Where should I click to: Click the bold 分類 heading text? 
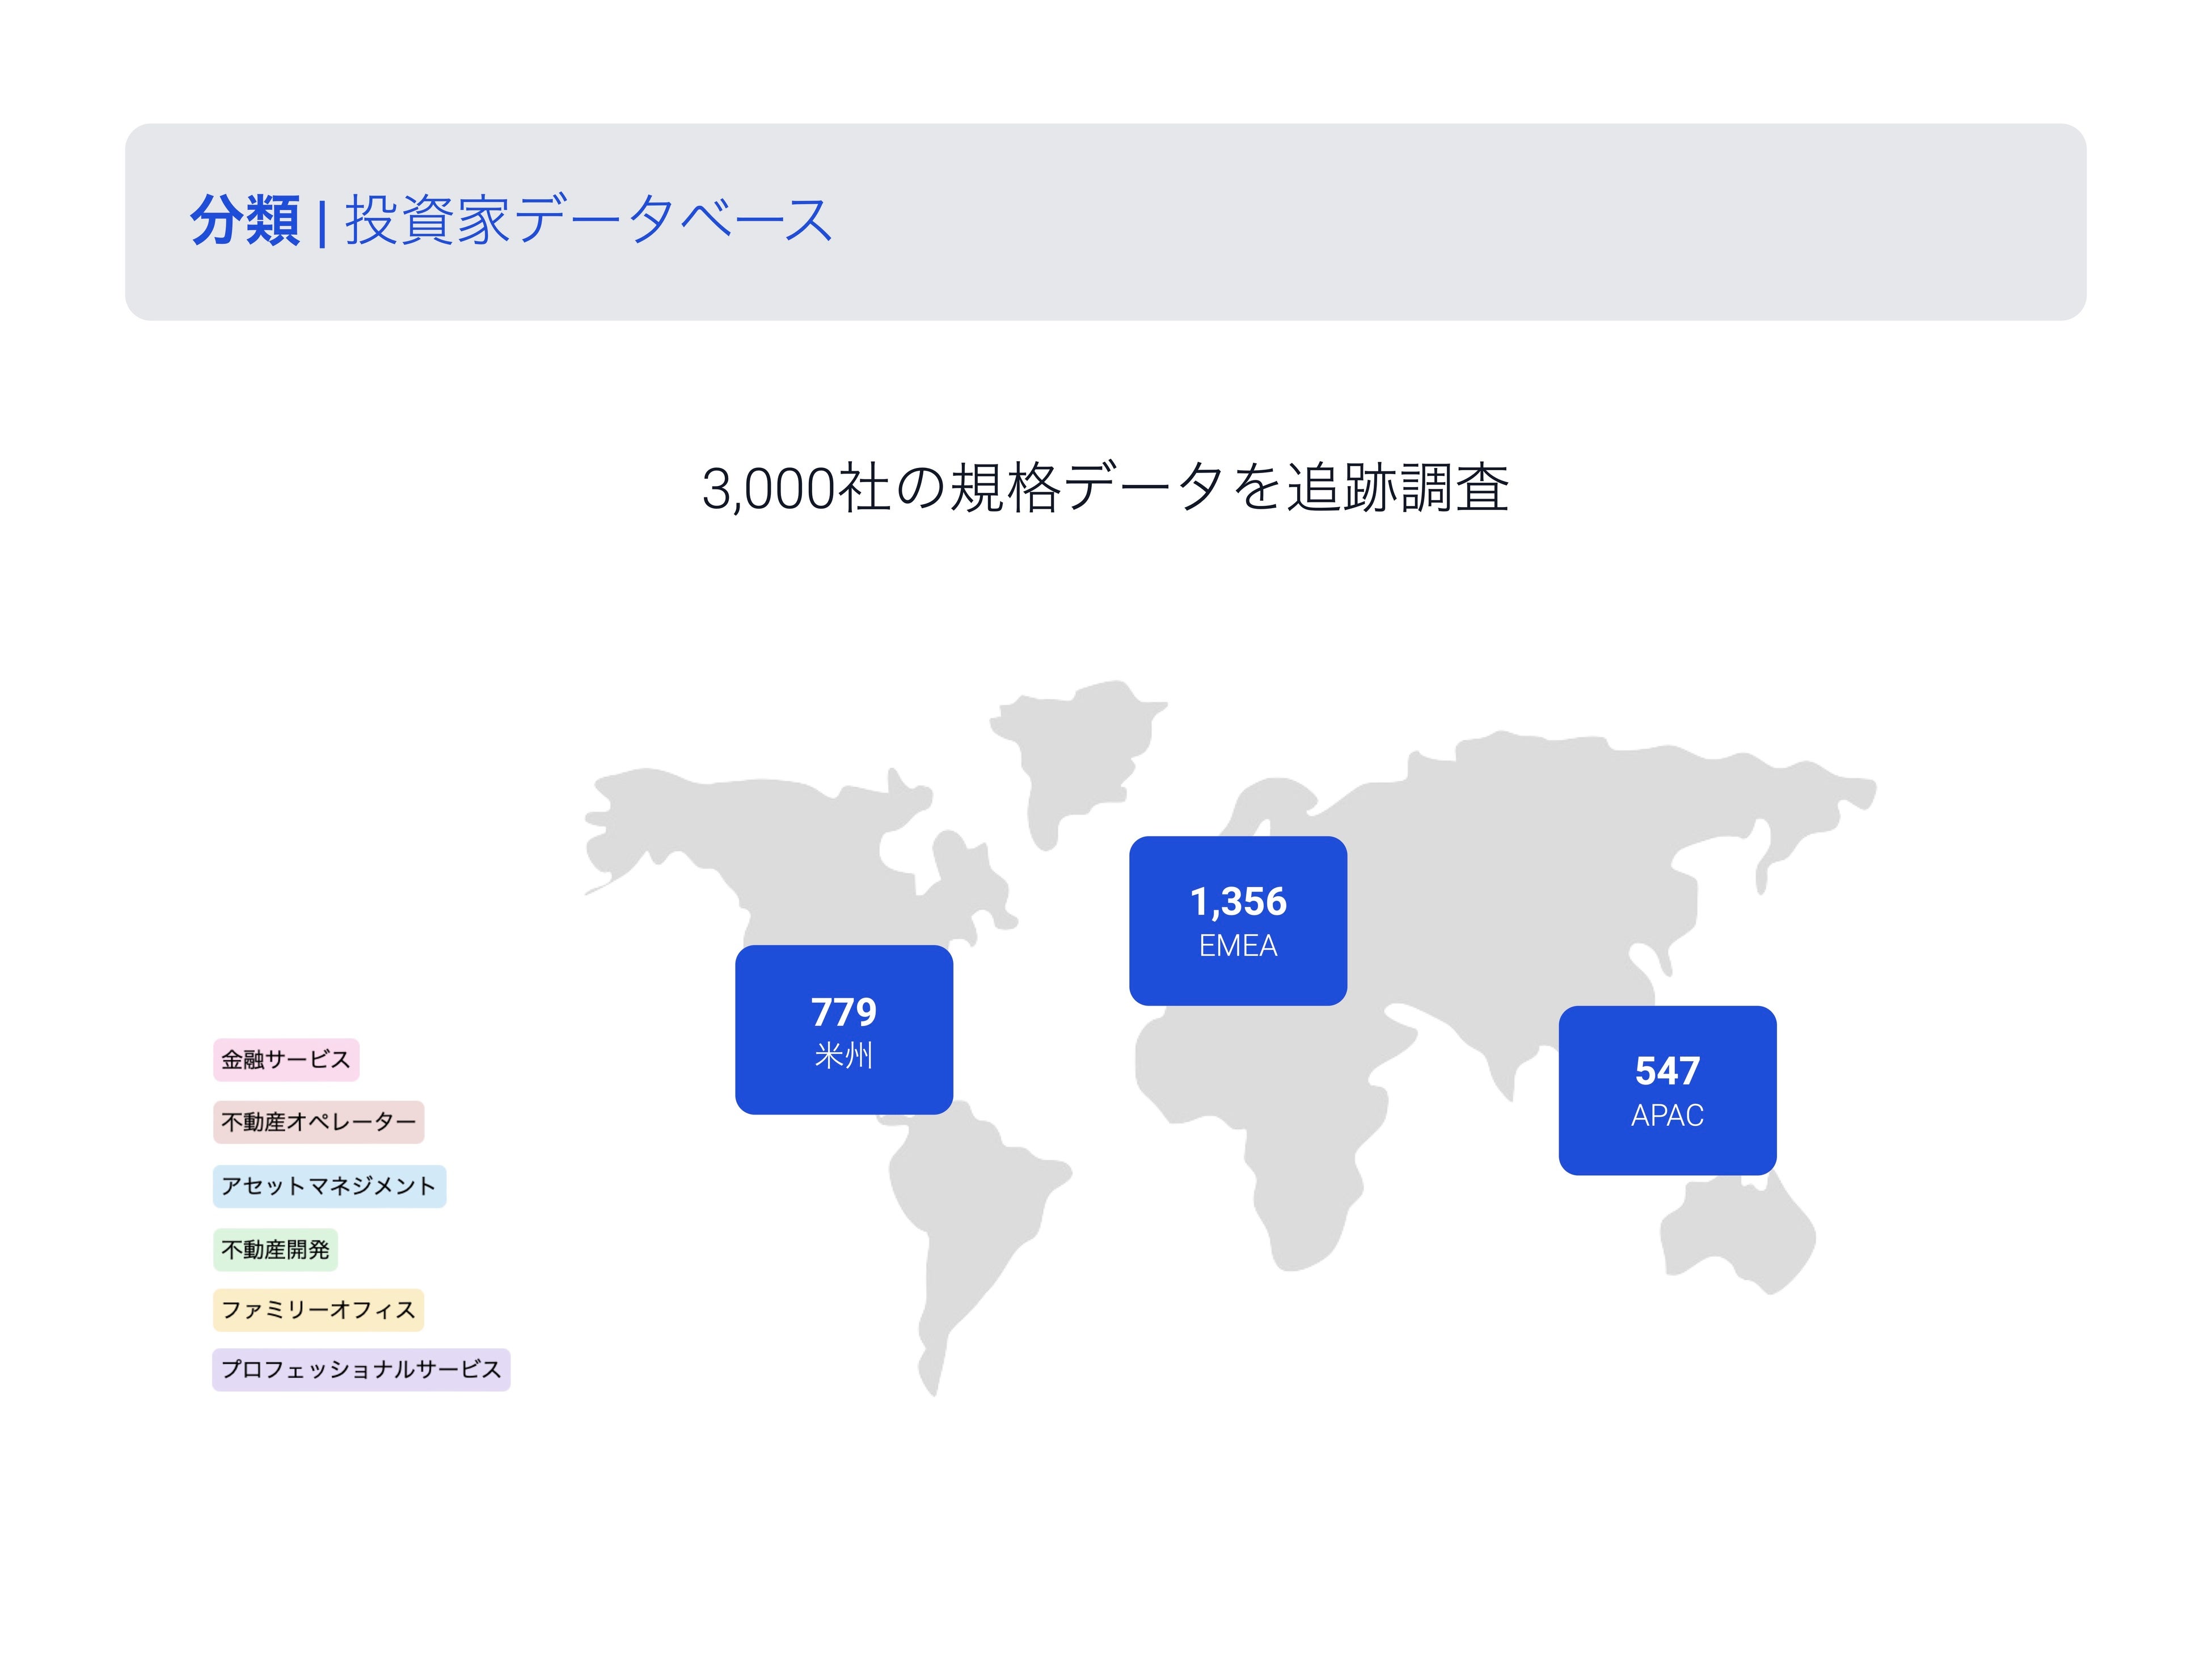pos(245,221)
